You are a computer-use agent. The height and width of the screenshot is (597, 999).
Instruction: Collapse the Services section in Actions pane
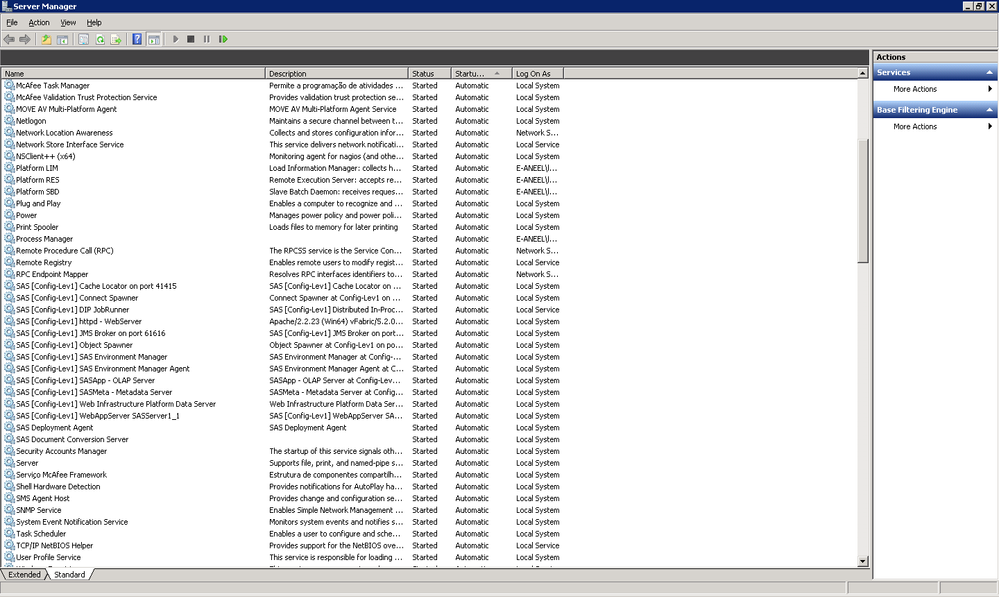(989, 73)
